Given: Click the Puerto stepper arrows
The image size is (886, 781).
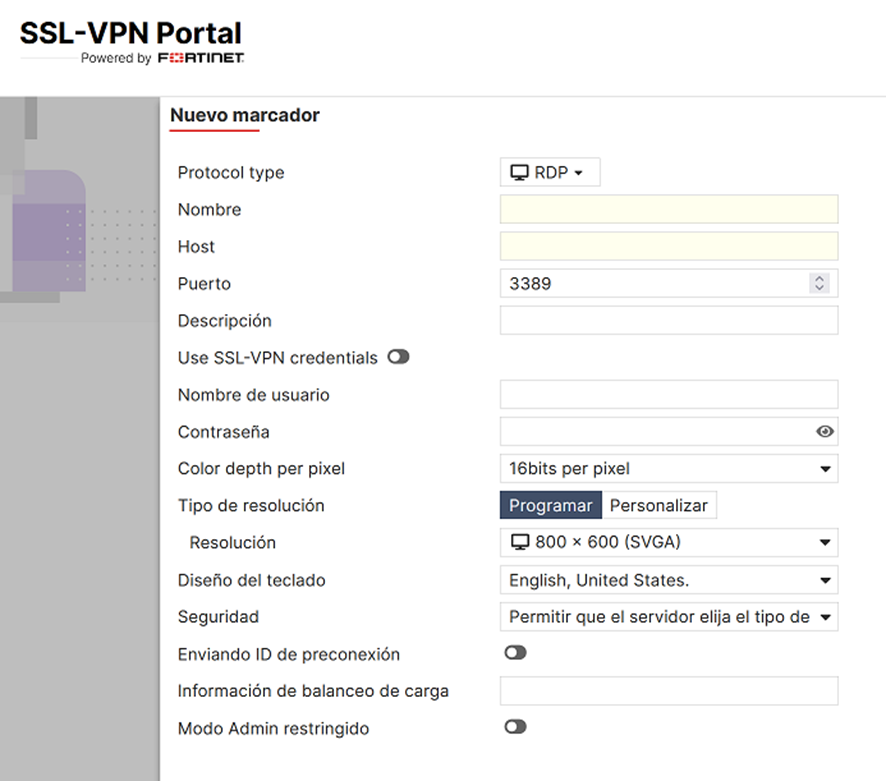Looking at the screenshot, I should click(x=819, y=283).
